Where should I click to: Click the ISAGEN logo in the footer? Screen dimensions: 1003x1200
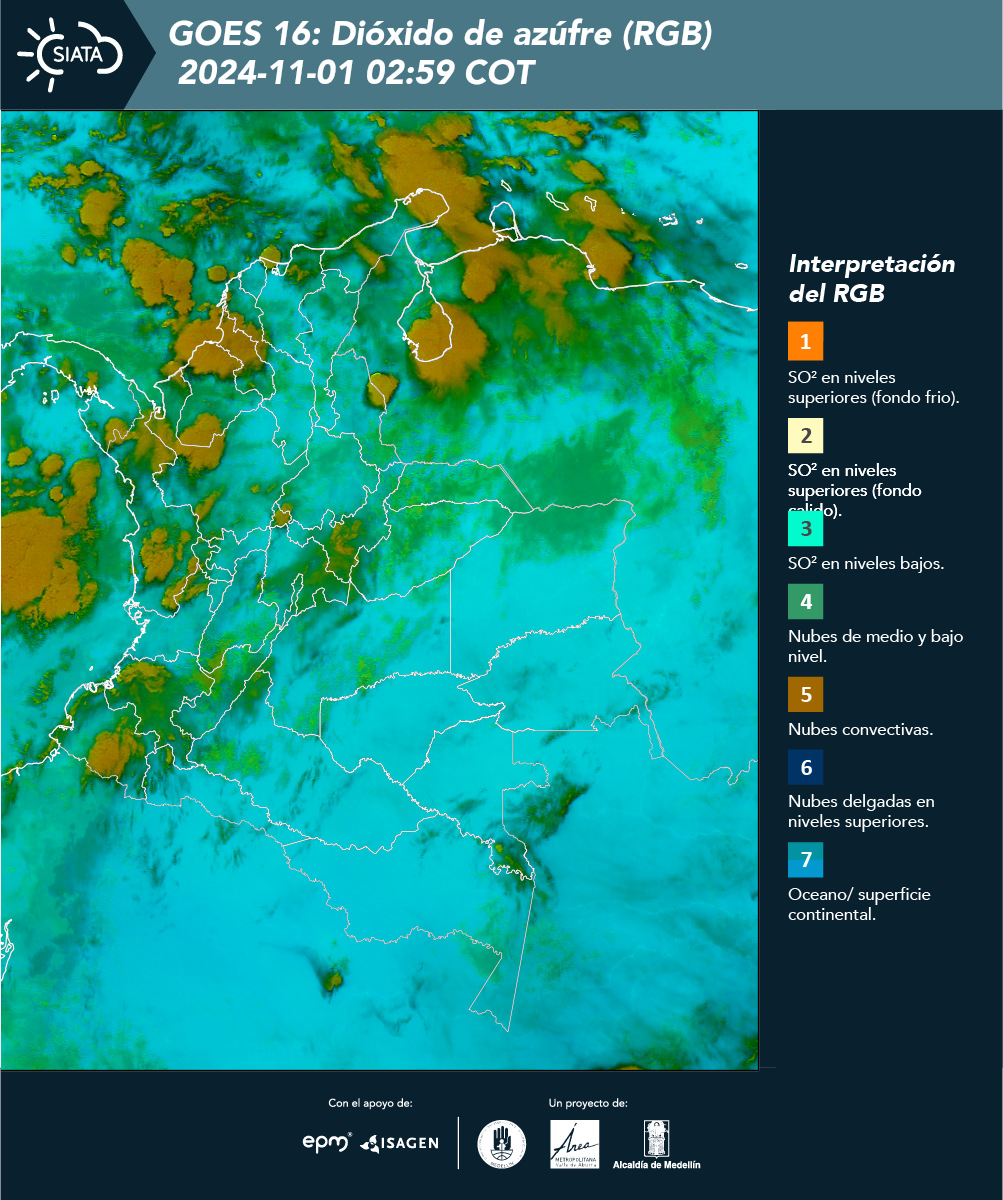coord(399,1143)
